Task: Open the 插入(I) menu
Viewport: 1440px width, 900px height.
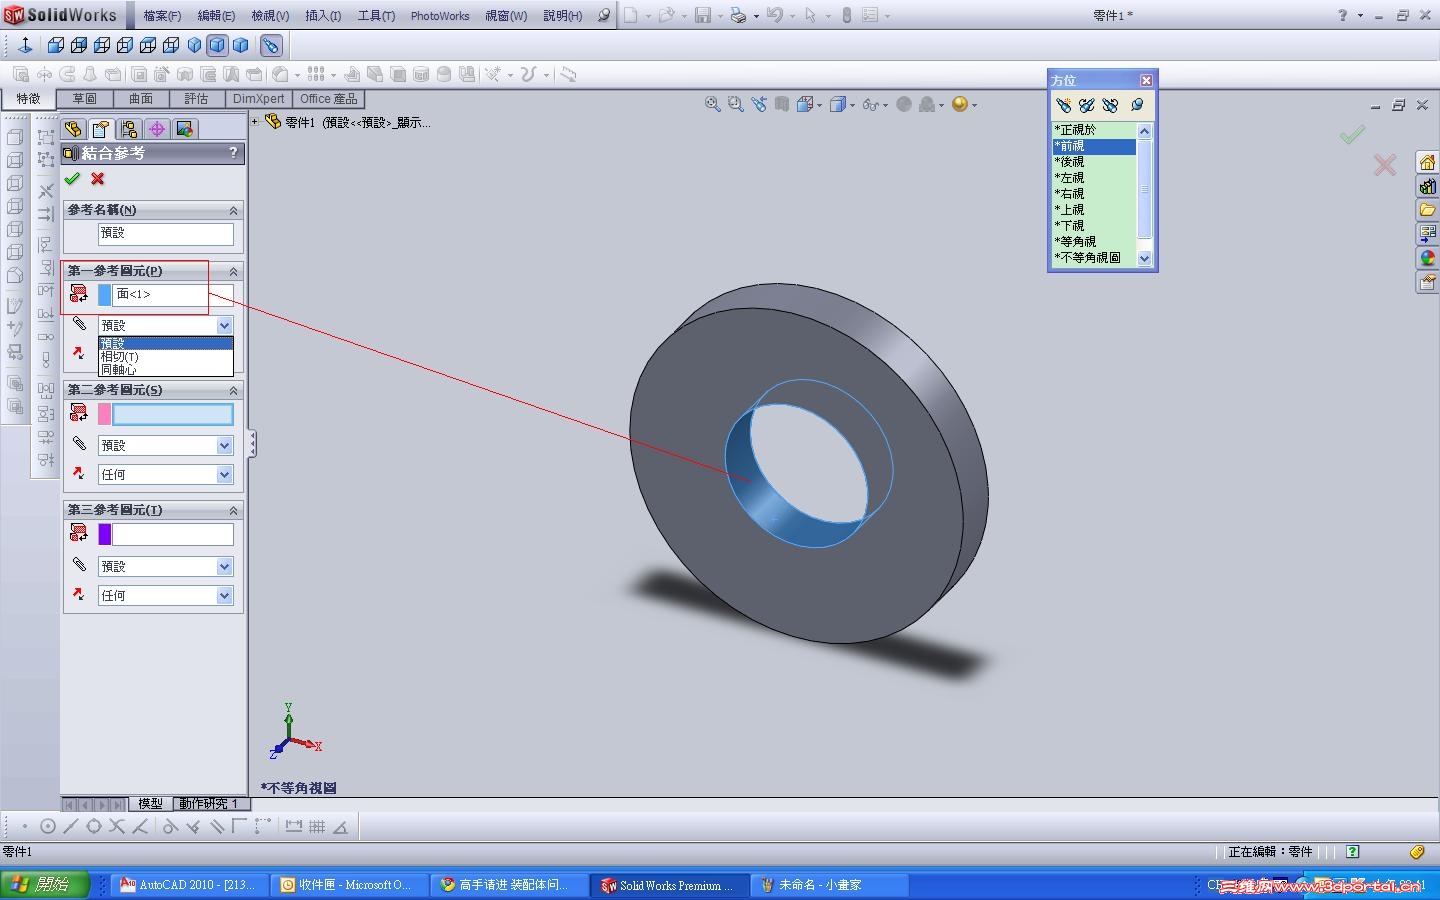Action: pyautogui.click(x=323, y=16)
